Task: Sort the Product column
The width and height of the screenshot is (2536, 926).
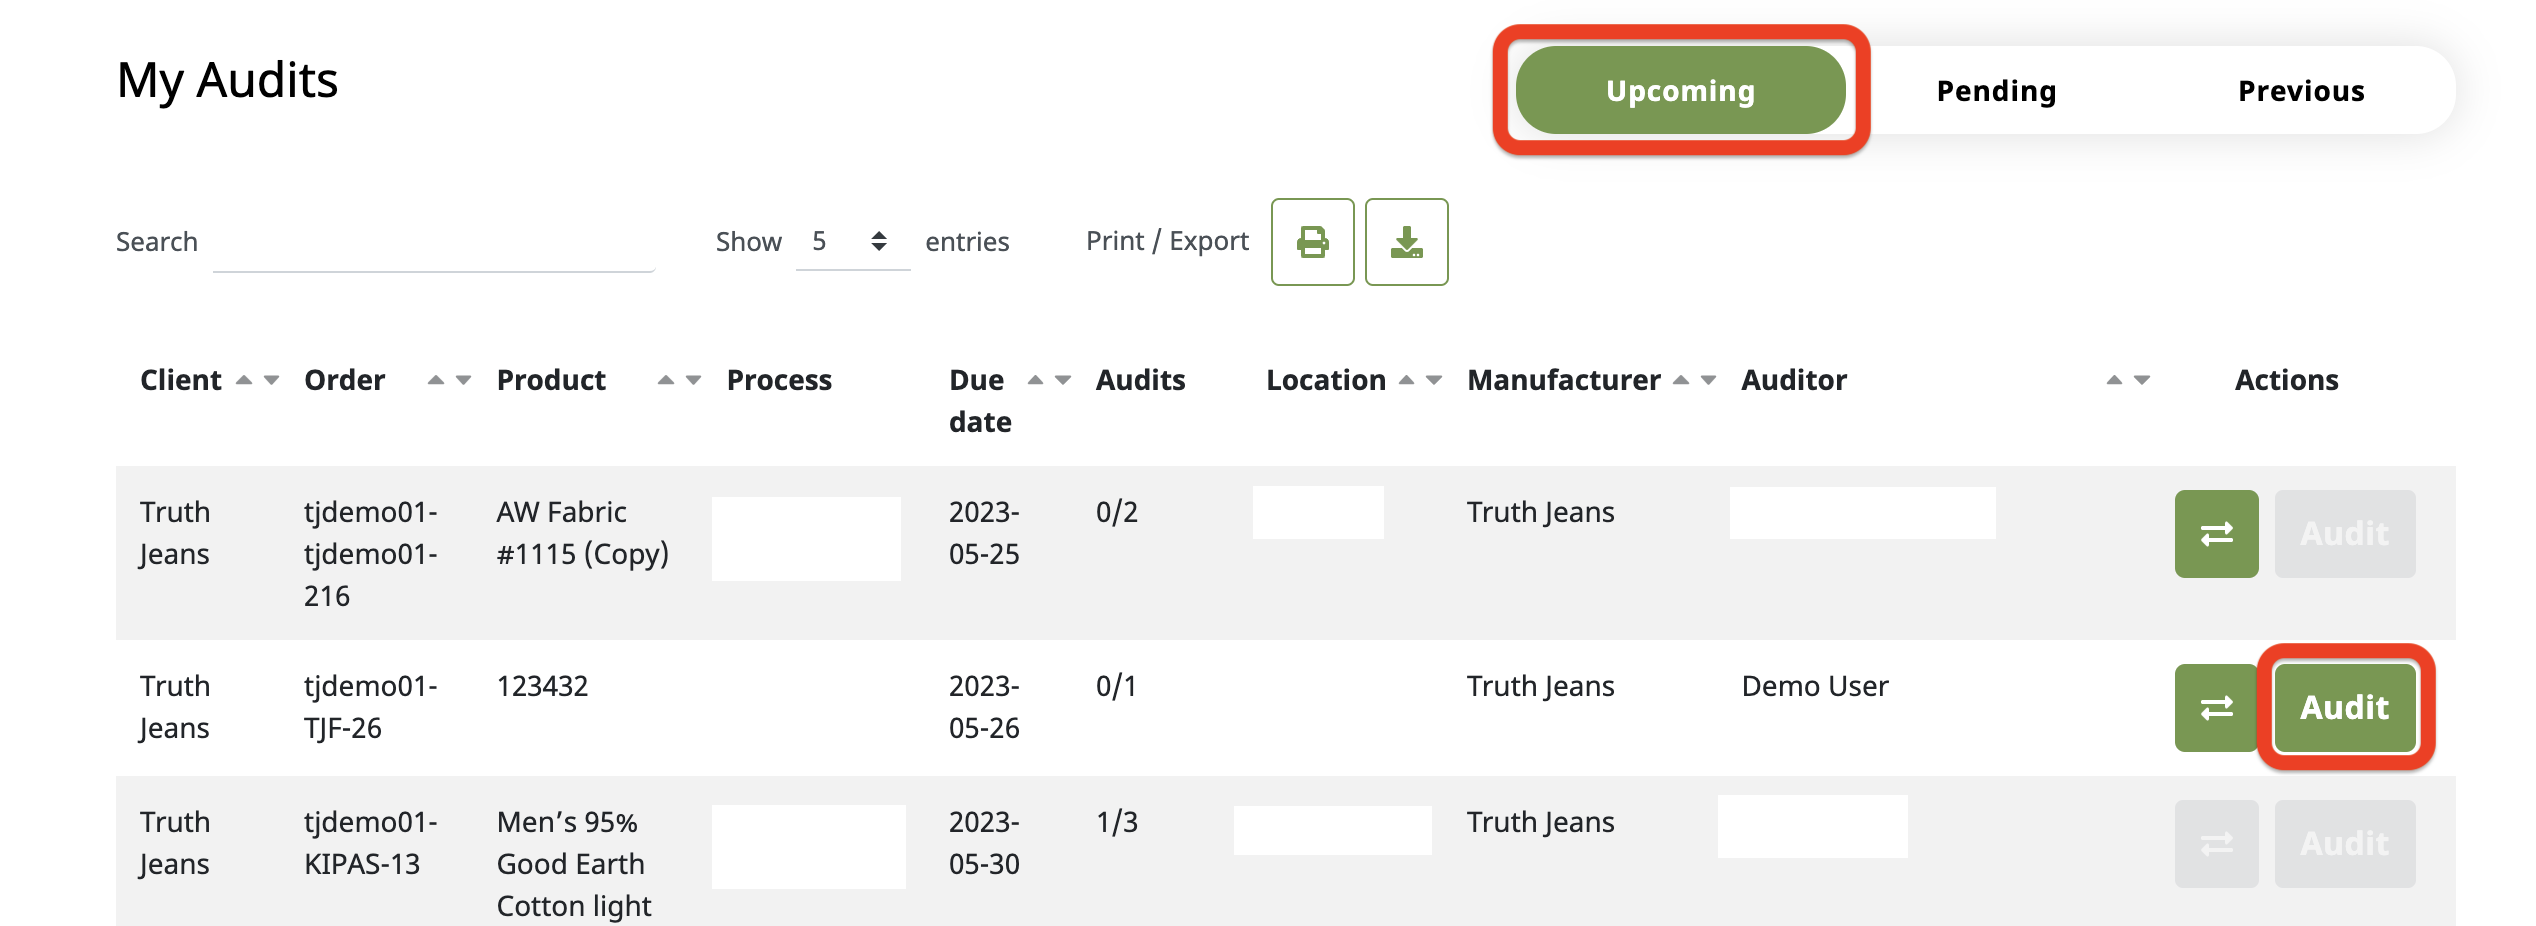Action: 679,380
